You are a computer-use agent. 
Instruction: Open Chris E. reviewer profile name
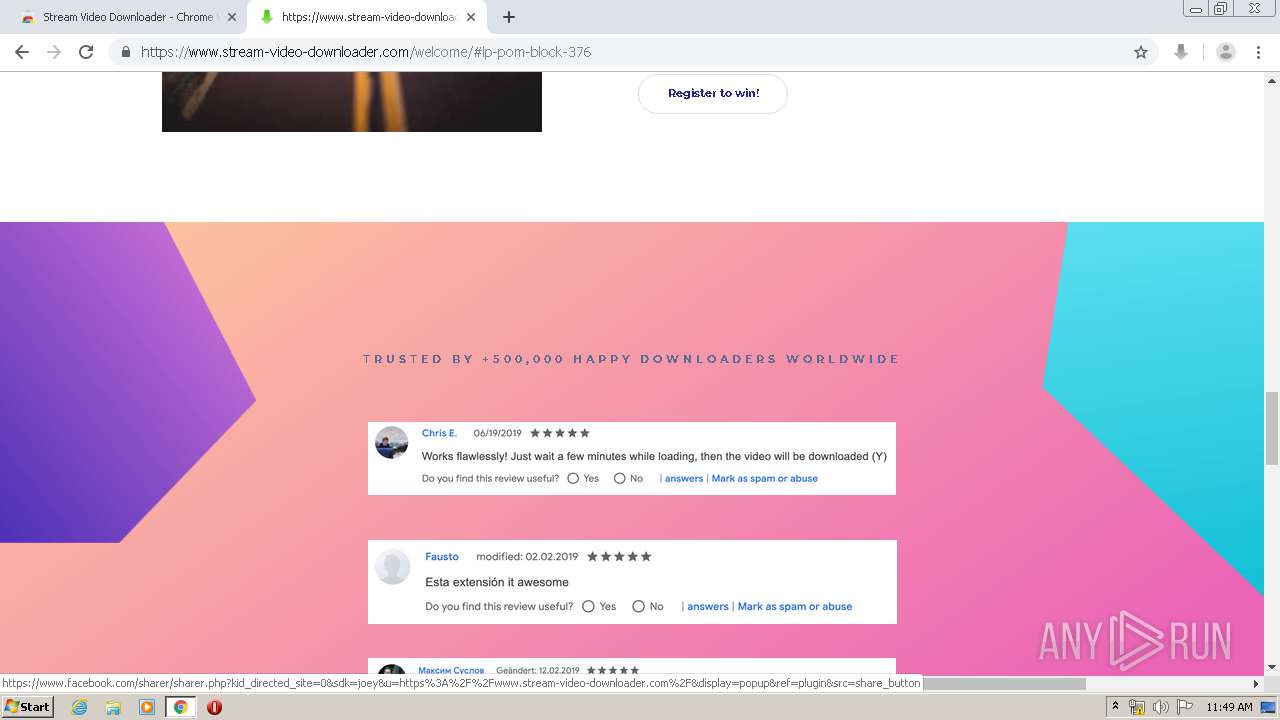(439, 433)
